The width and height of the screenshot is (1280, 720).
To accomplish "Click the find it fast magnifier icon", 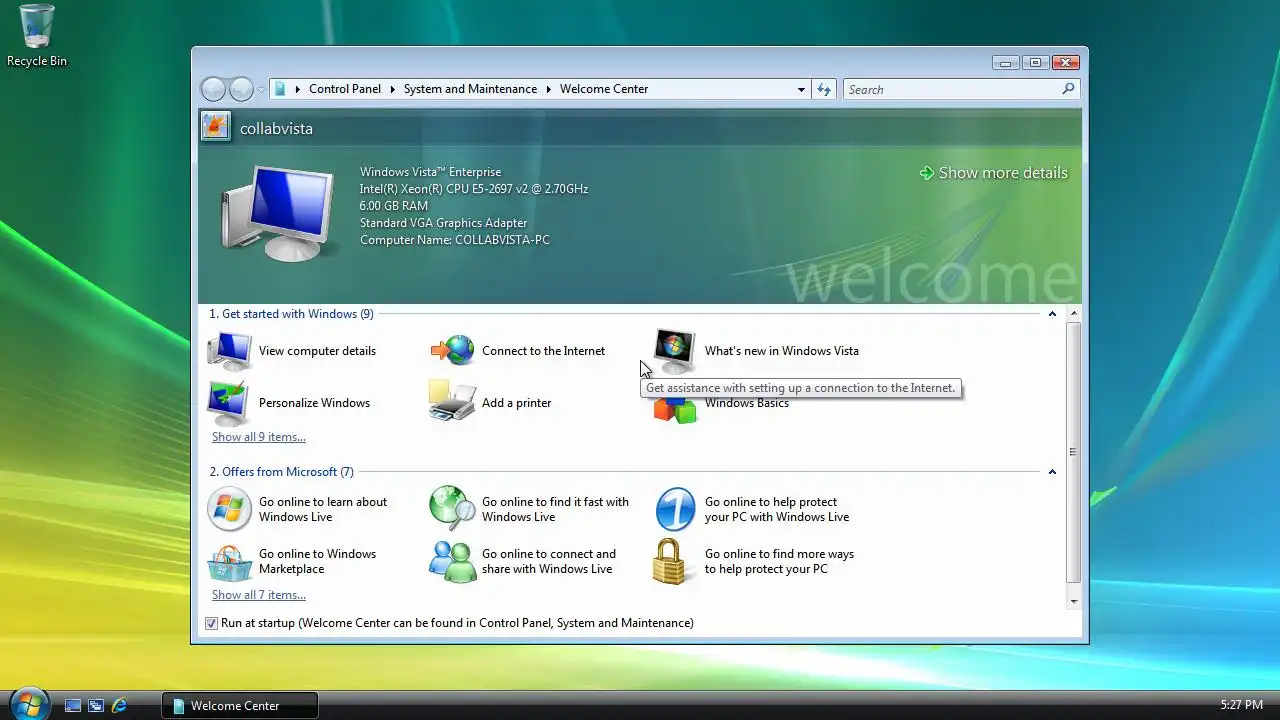I will coord(452,508).
